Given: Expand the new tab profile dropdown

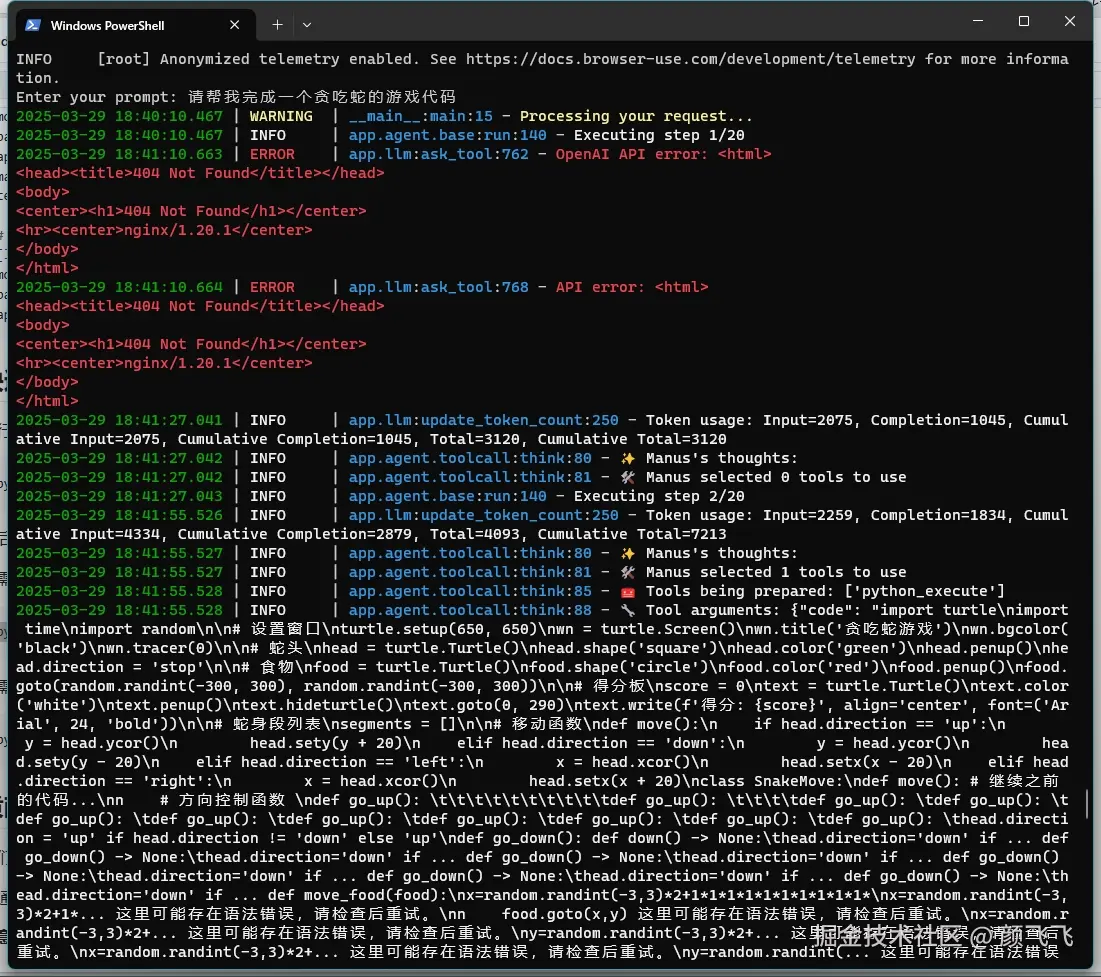Looking at the screenshot, I should click(x=307, y=25).
